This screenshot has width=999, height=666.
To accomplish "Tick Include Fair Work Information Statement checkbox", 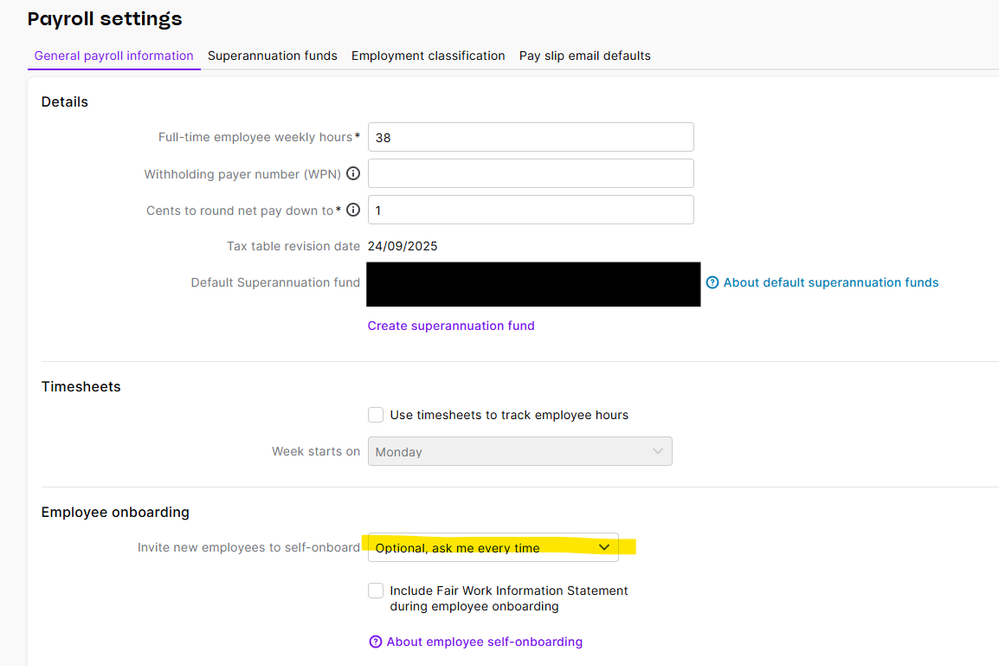I will 376,591.
